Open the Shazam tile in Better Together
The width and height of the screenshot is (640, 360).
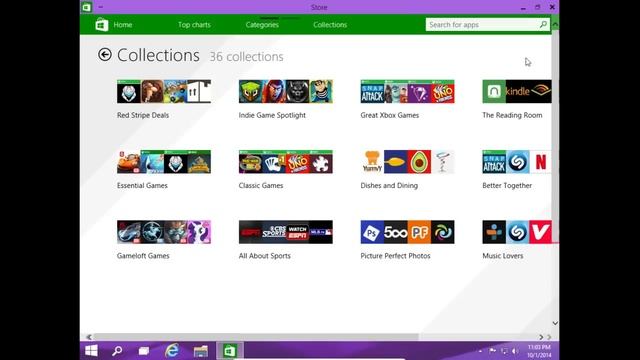coord(517,162)
